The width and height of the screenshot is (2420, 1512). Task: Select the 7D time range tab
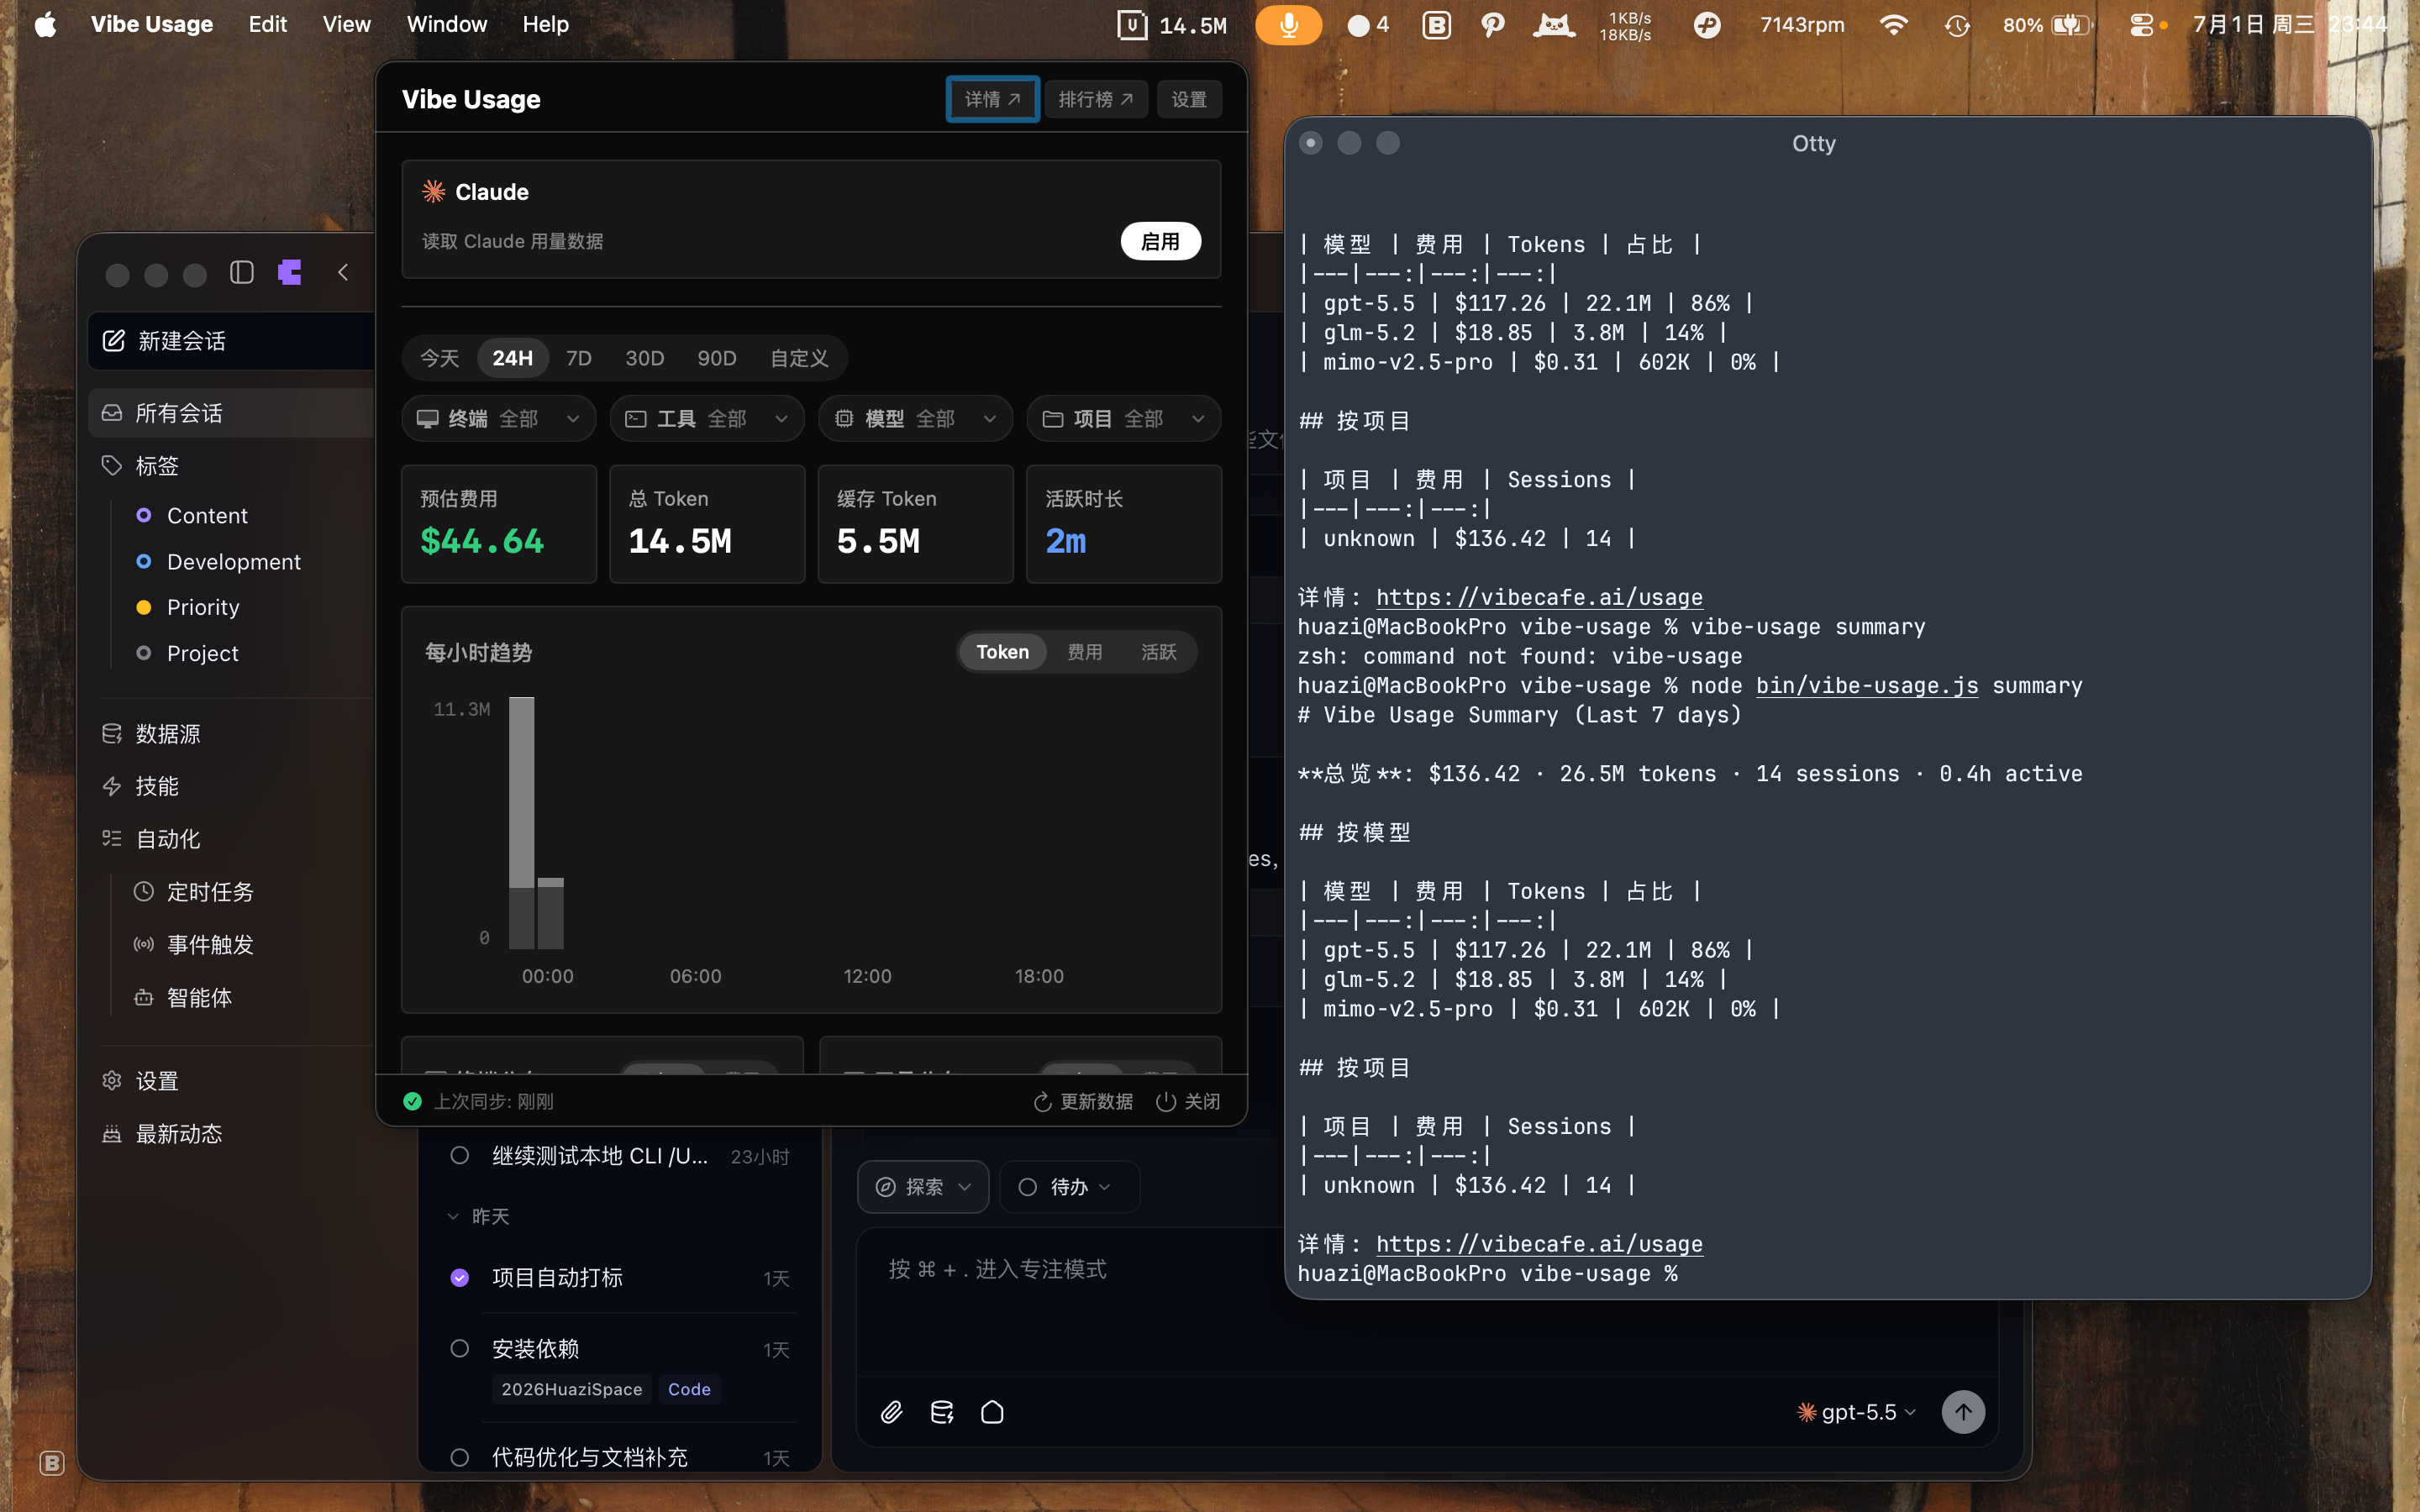coord(579,358)
